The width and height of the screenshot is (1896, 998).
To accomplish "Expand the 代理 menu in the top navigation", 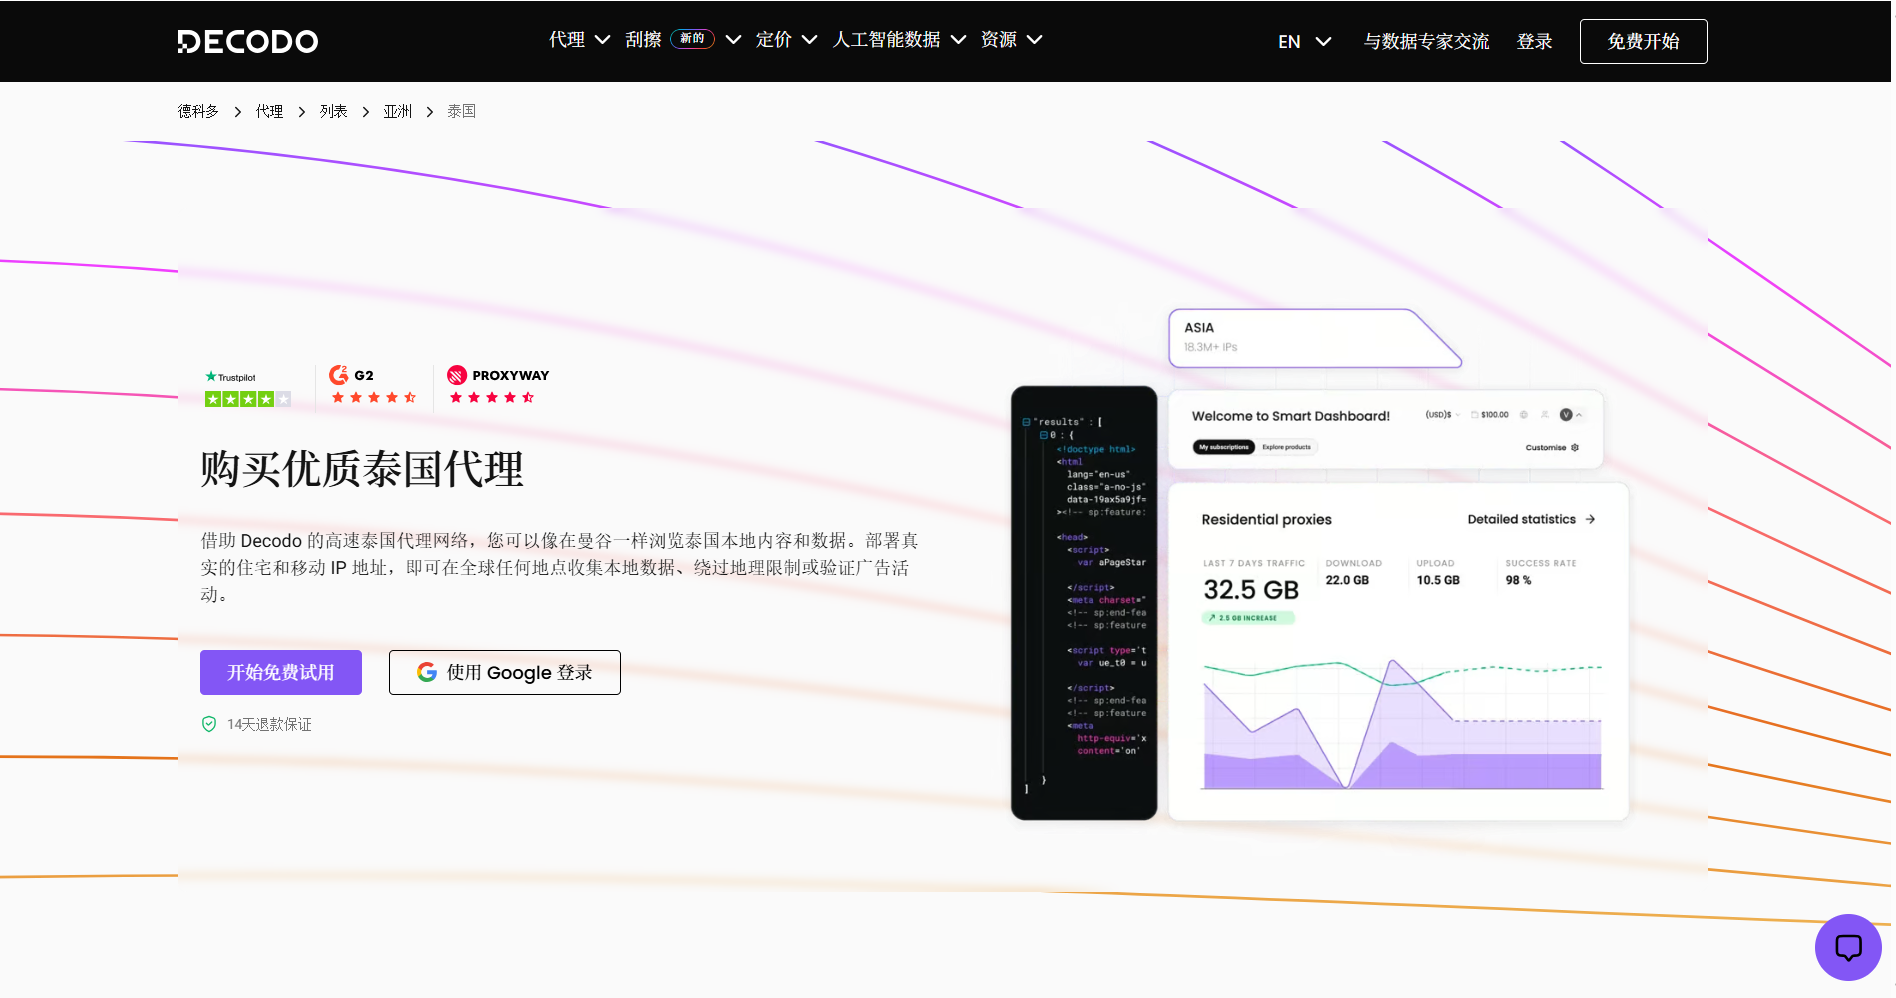I will pos(580,40).
